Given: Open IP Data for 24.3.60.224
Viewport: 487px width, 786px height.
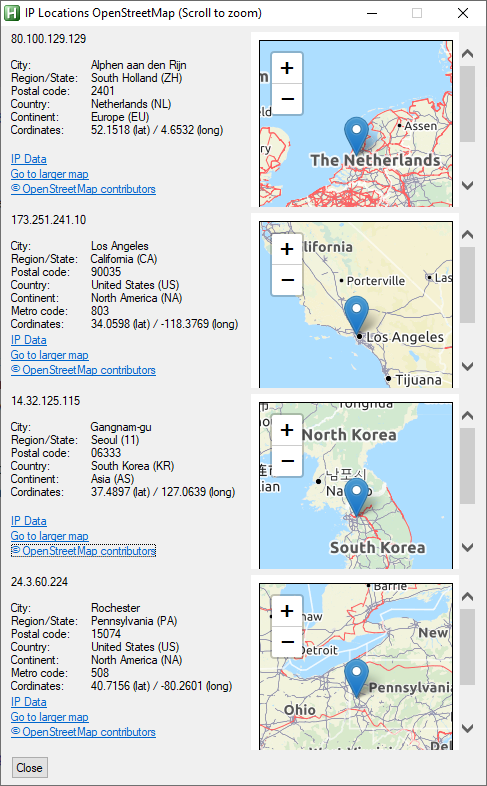Looking at the screenshot, I should [x=29, y=702].
